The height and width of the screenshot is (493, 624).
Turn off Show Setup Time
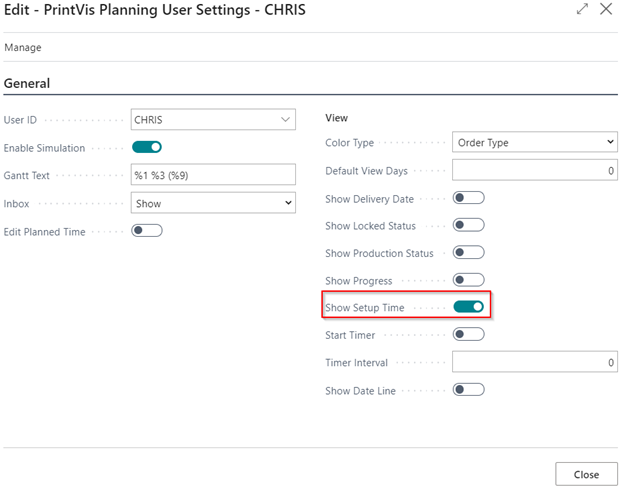coord(468,307)
